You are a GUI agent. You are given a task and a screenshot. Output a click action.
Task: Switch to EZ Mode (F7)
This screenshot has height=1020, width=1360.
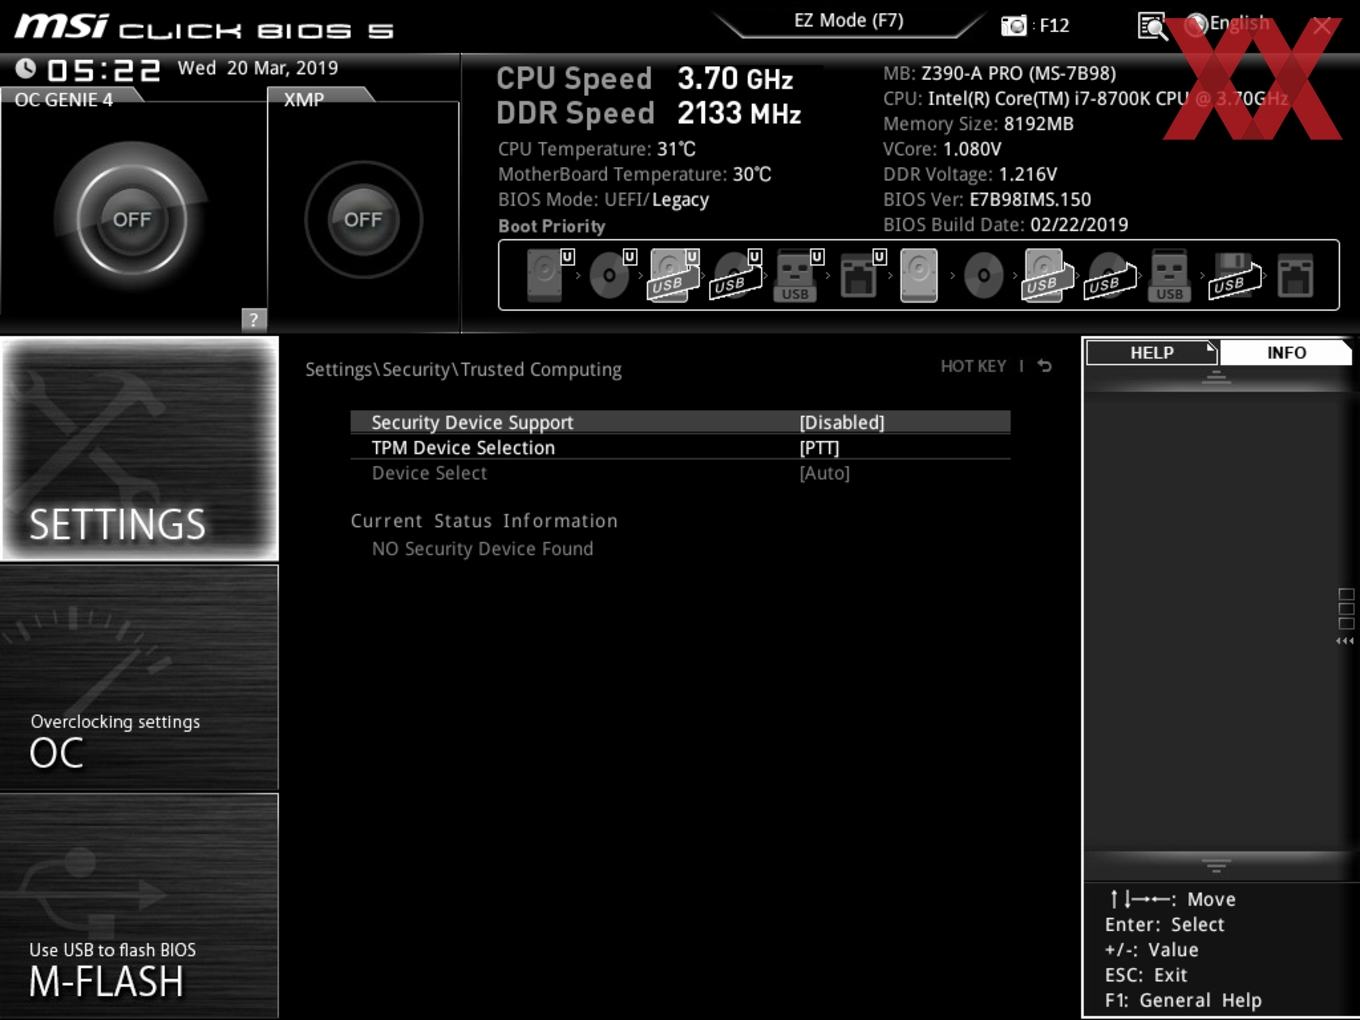849,20
